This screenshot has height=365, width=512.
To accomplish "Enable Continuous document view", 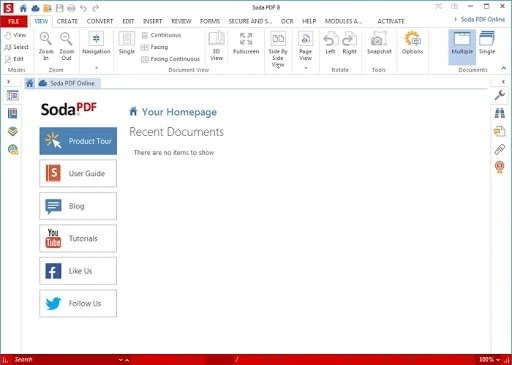I will pos(161,35).
